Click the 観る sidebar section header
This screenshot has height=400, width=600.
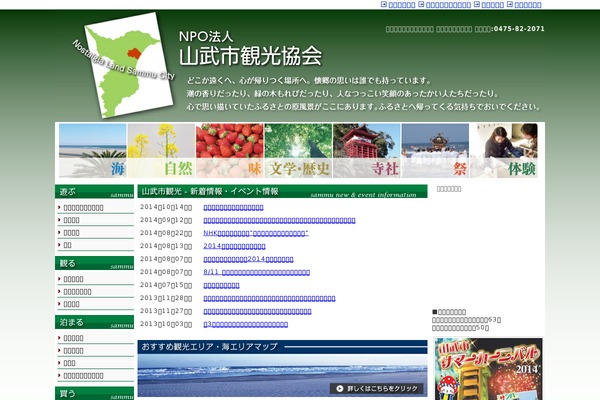95,263
